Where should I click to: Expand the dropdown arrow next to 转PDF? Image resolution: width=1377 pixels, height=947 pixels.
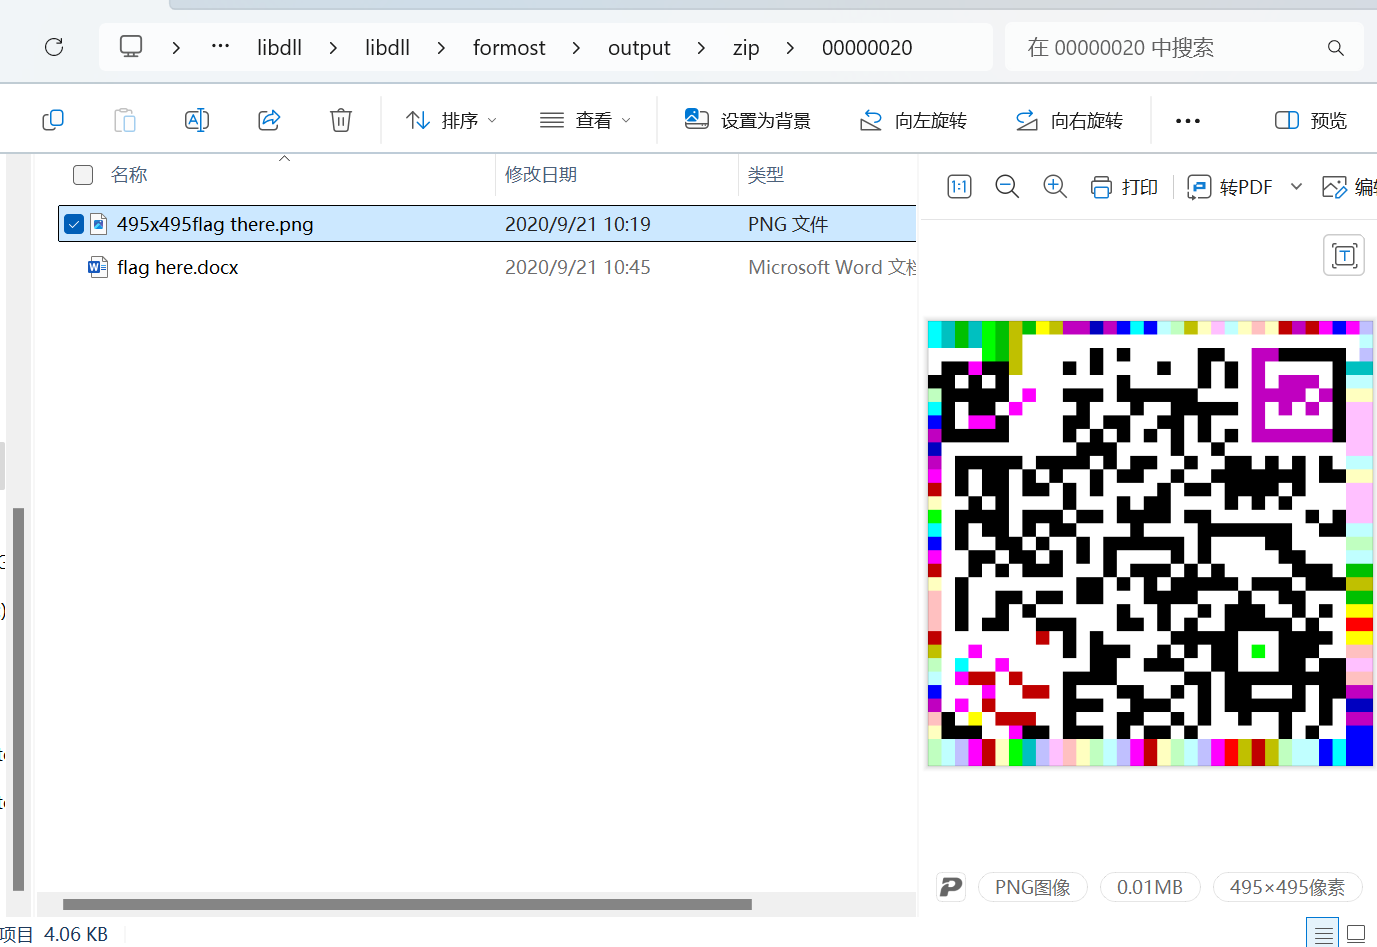(1297, 187)
